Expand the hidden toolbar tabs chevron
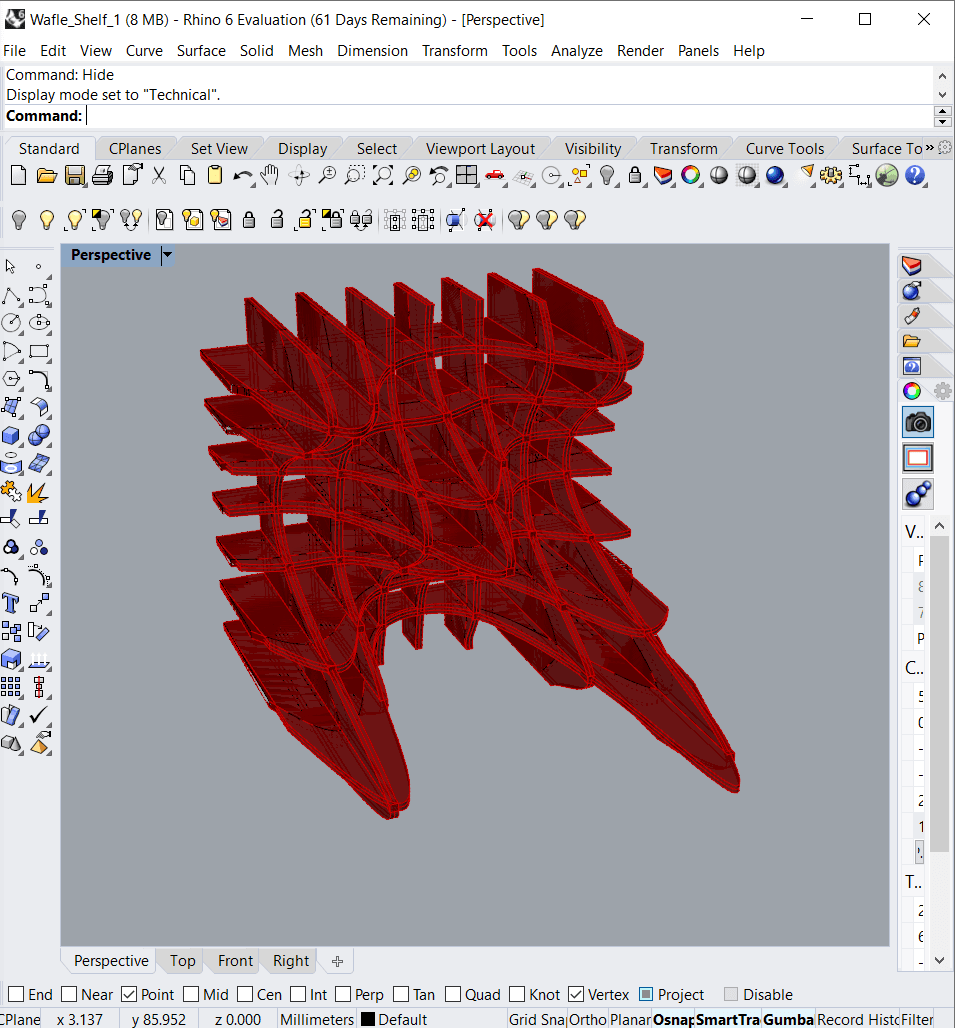955x1028 pixels. click(929, 148)
